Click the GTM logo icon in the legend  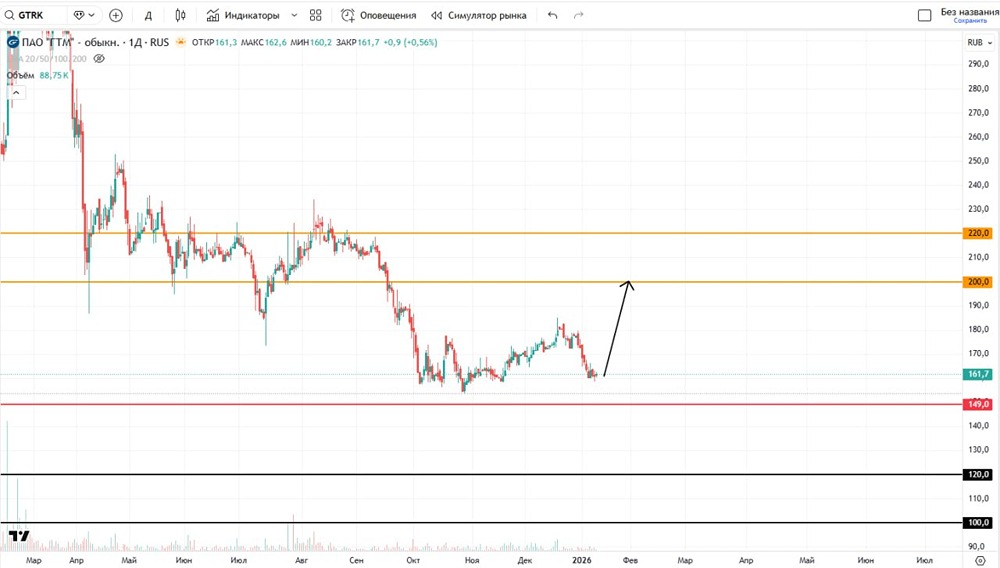[13, 42]
